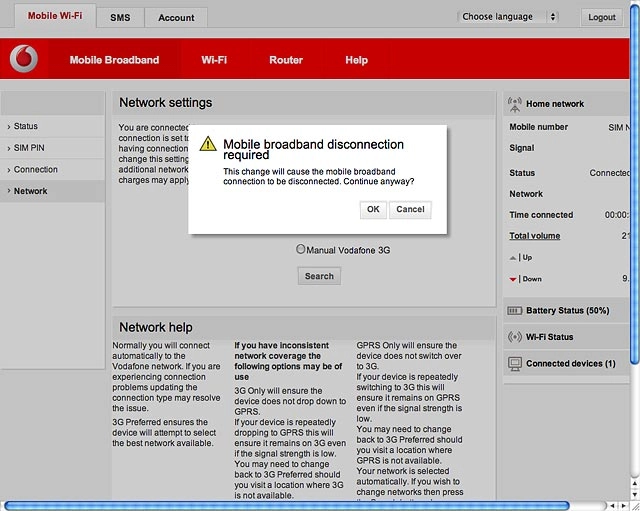Expand the Connected devices (1) panel
Image resolution: width=640 pixels, height=511 pixels.
pyautogui.click(x=567, y=363)
